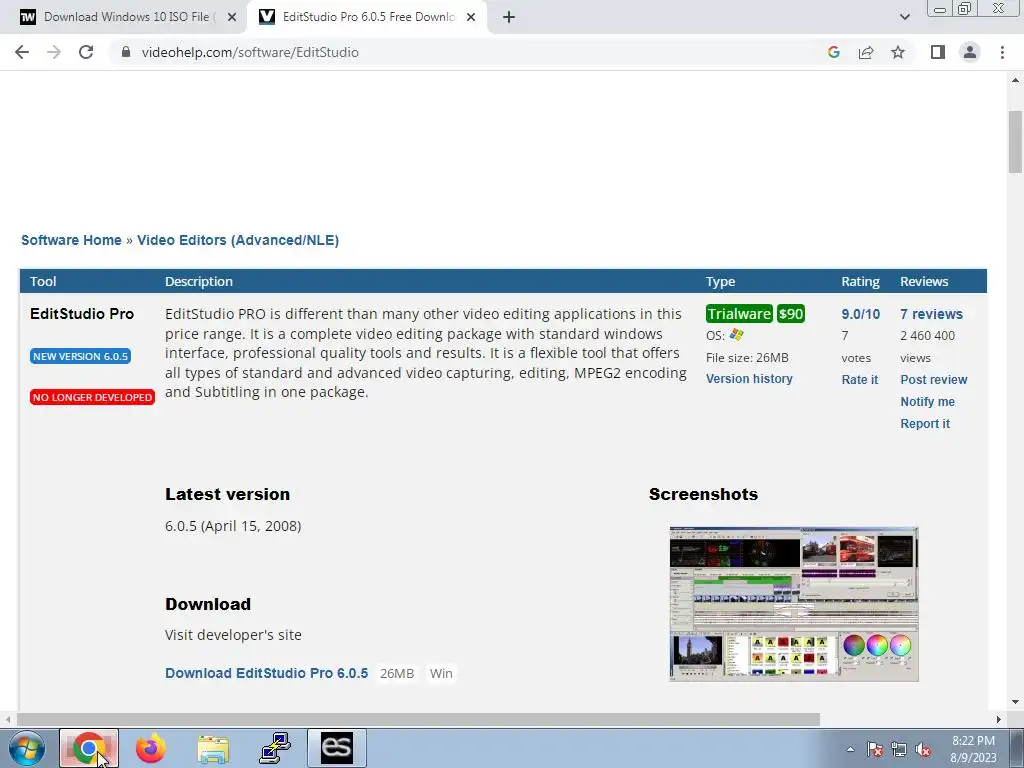
Task: Click Post review link
Action: coord(934,379)
